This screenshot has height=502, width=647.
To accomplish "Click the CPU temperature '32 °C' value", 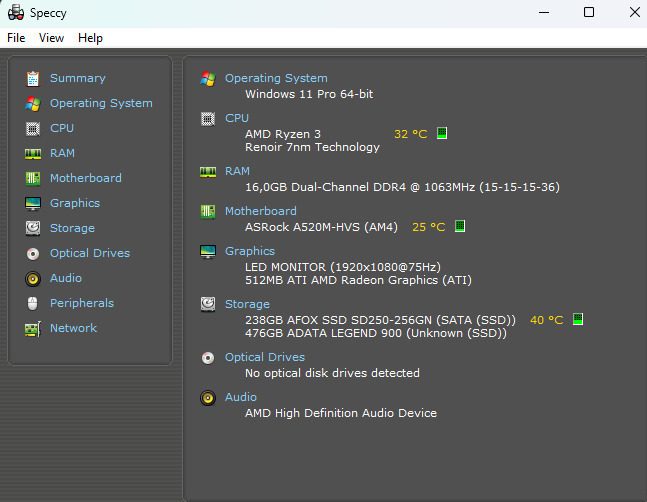I will pos(411,134).
